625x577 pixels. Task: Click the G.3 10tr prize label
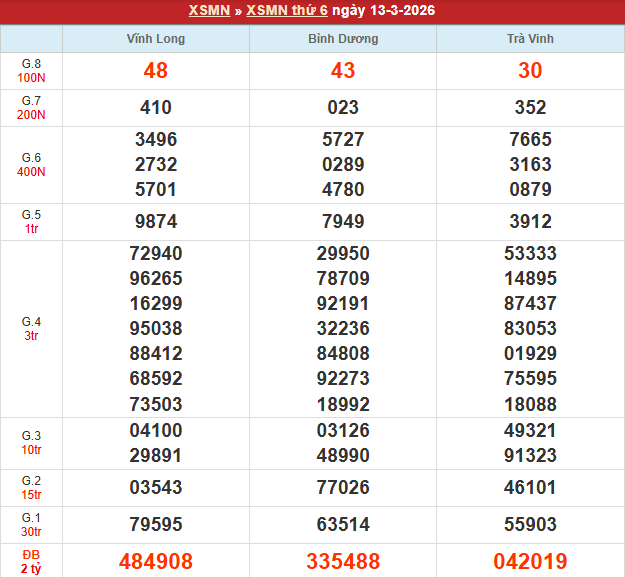(x=31, y=443)
